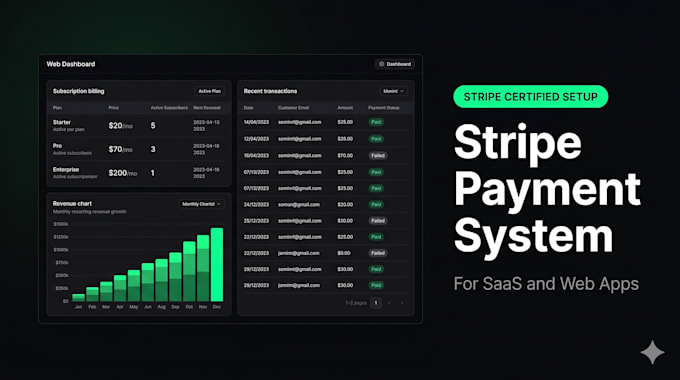Click the Revenue chart title
This screenshot has width=680, height=380.
point(72,203)
